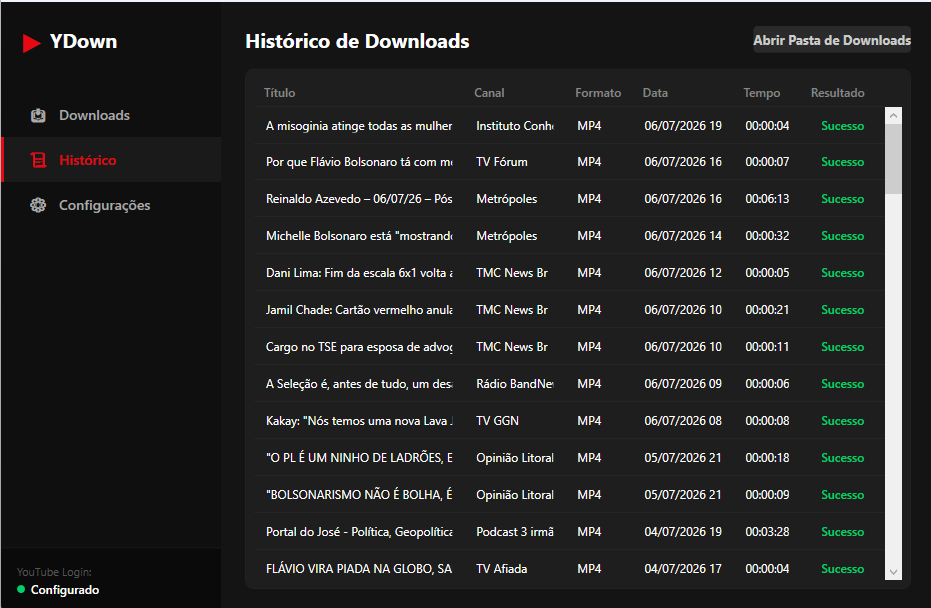Click the date '06/07/2026 14'
The width and height of the screenshot is (931, 608).
pyautogui.click(x=683, y=236)
